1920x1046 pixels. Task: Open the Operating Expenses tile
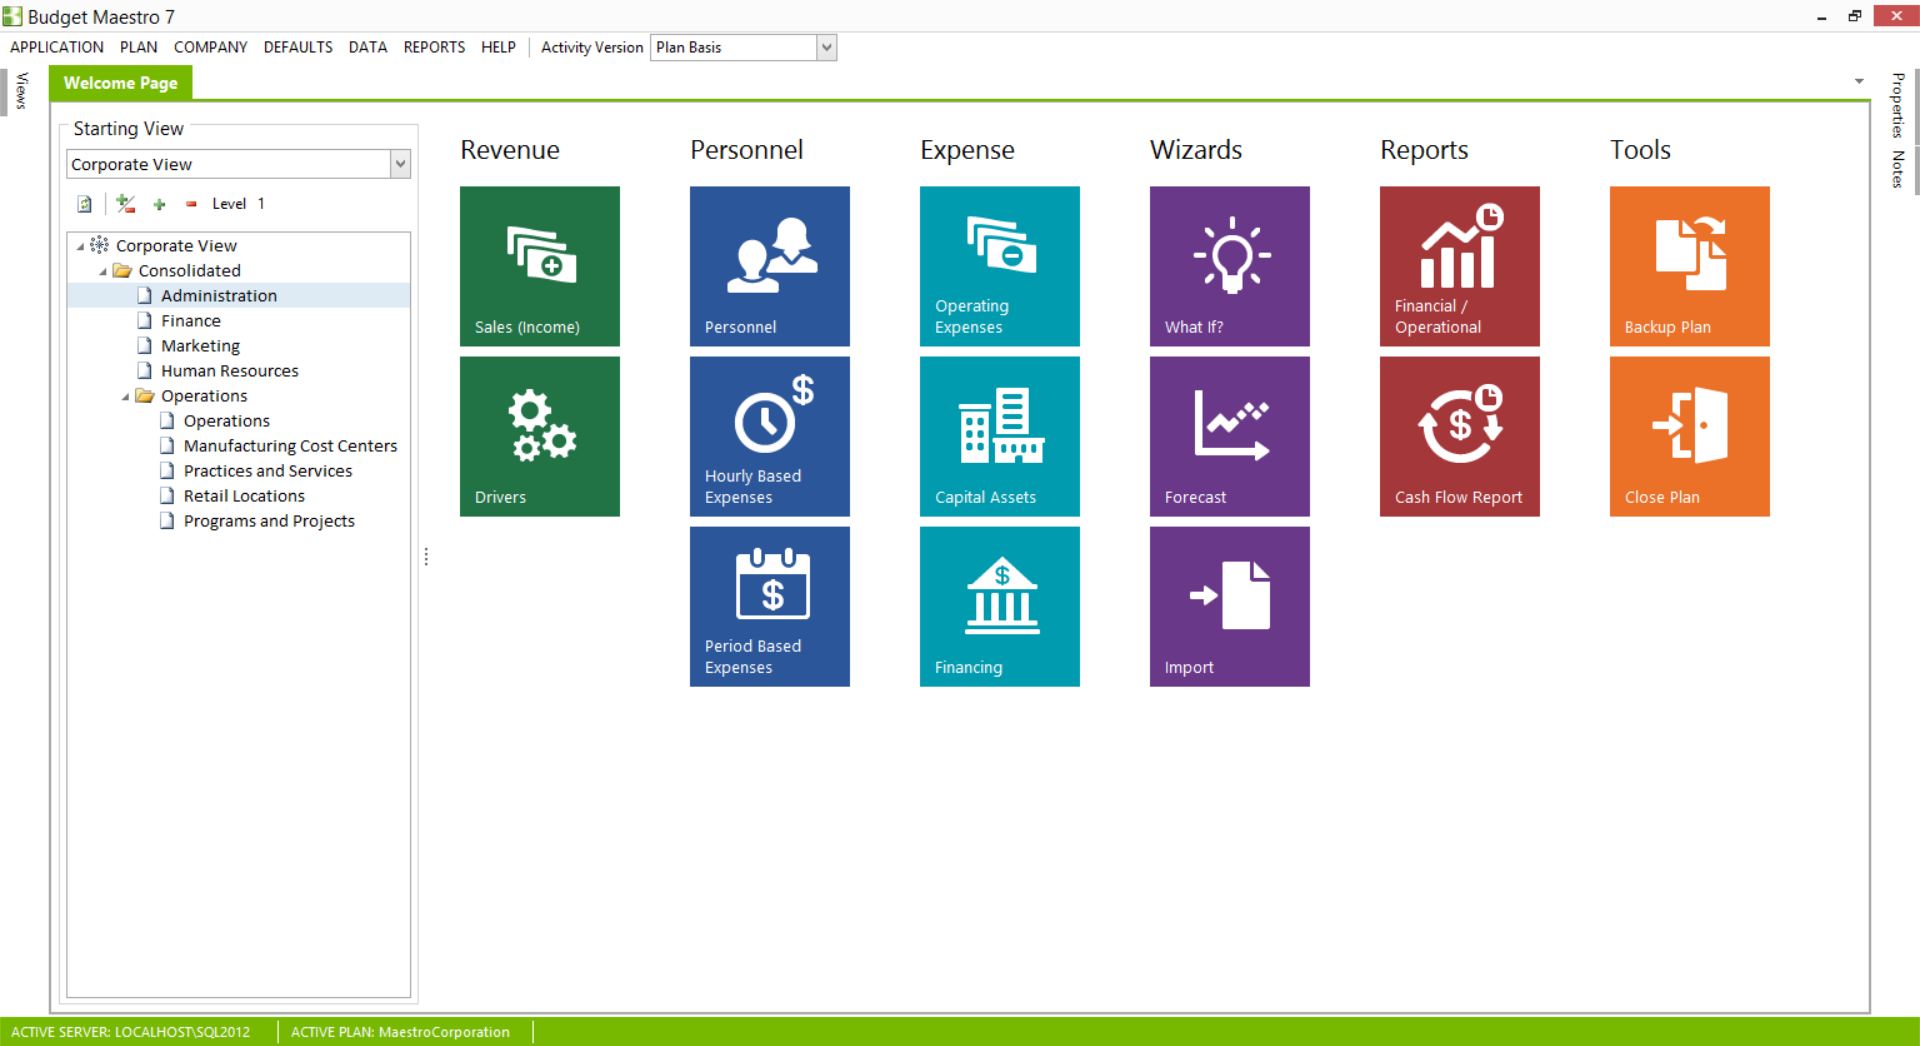[1000, 266]
